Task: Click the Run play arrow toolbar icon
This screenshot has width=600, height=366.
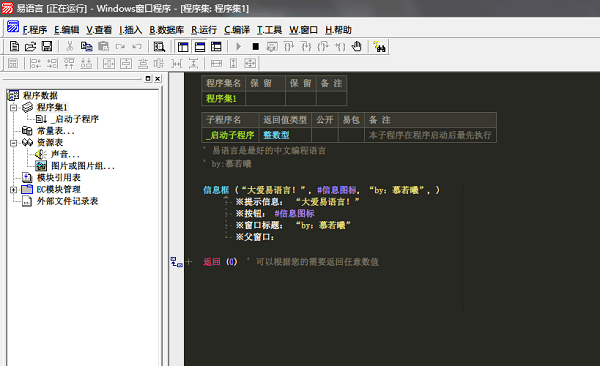Action: [239, 47]
